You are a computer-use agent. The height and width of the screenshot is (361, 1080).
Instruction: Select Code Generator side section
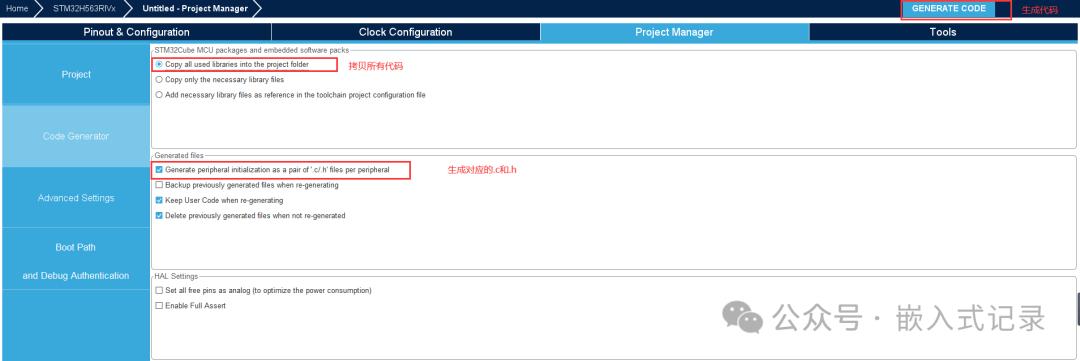click(x=76, y=136)
